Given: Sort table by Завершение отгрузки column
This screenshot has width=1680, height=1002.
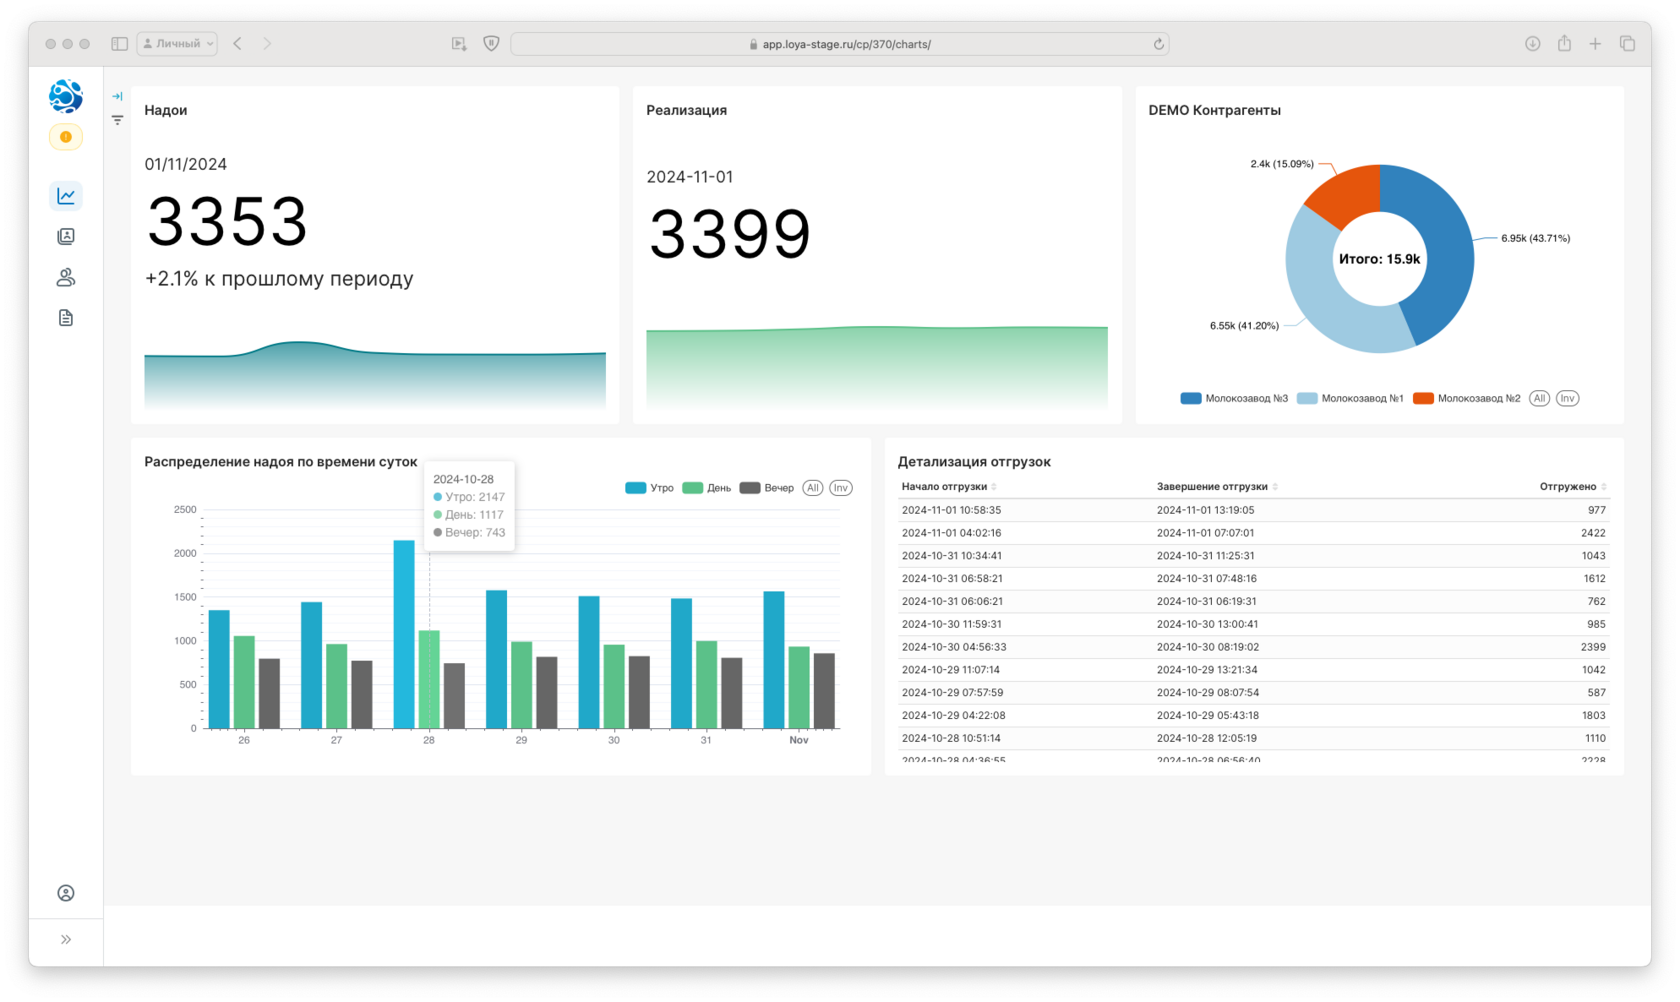Looking at the screenshot, I should pos(1217,487).
